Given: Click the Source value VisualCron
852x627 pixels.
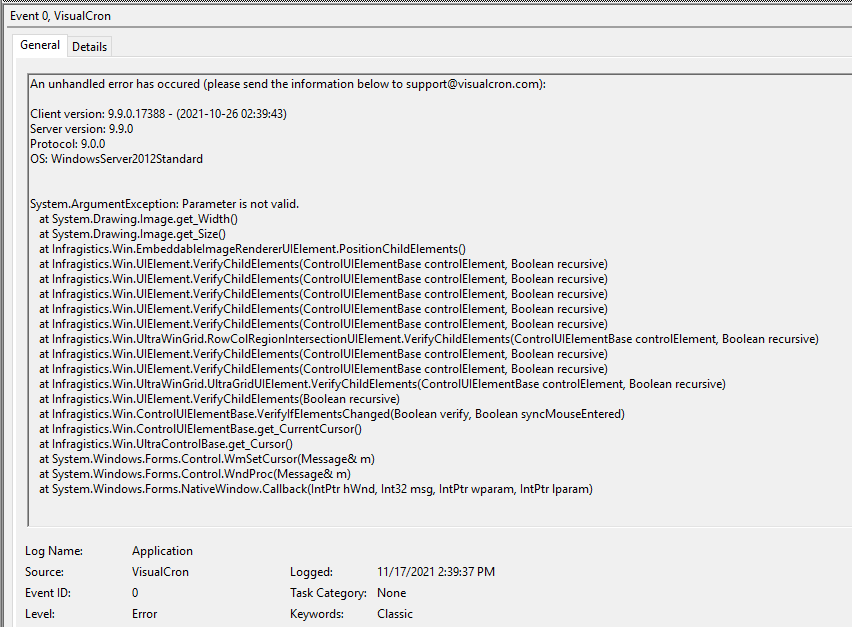Looking at the screenshot, I should pyautogui.click(x=160, y=572).
